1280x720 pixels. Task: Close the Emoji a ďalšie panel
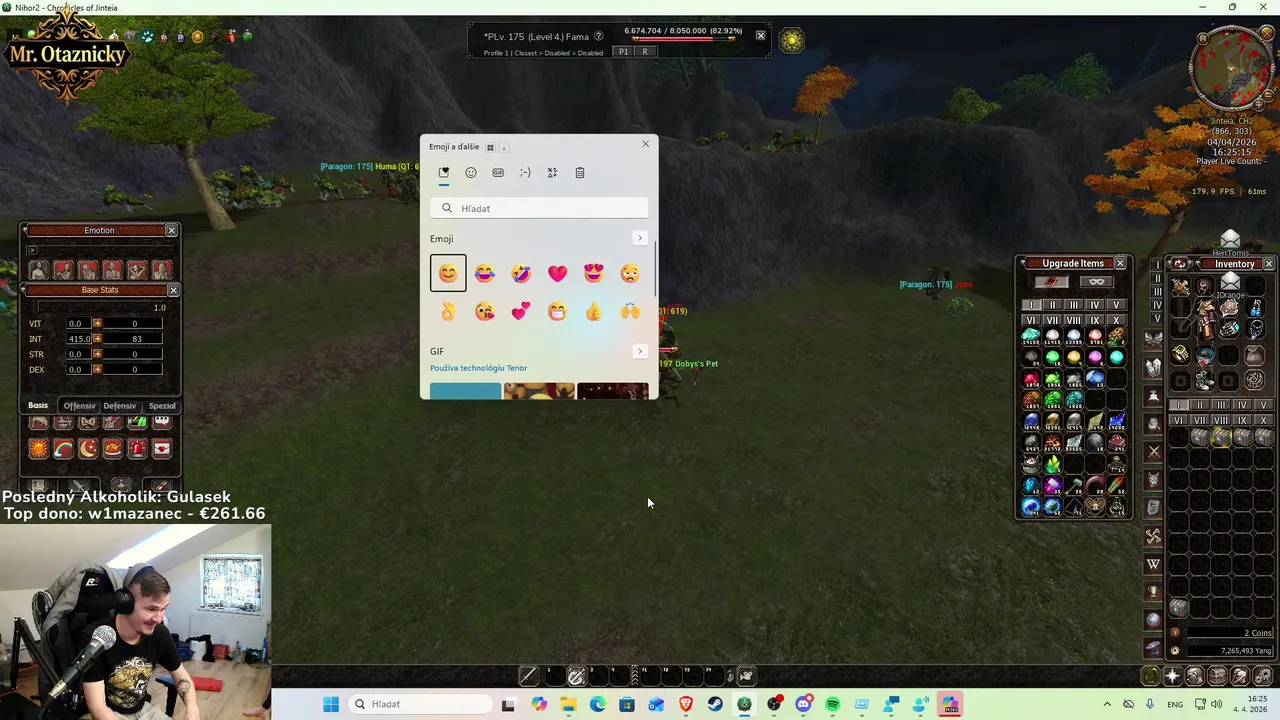645,144
